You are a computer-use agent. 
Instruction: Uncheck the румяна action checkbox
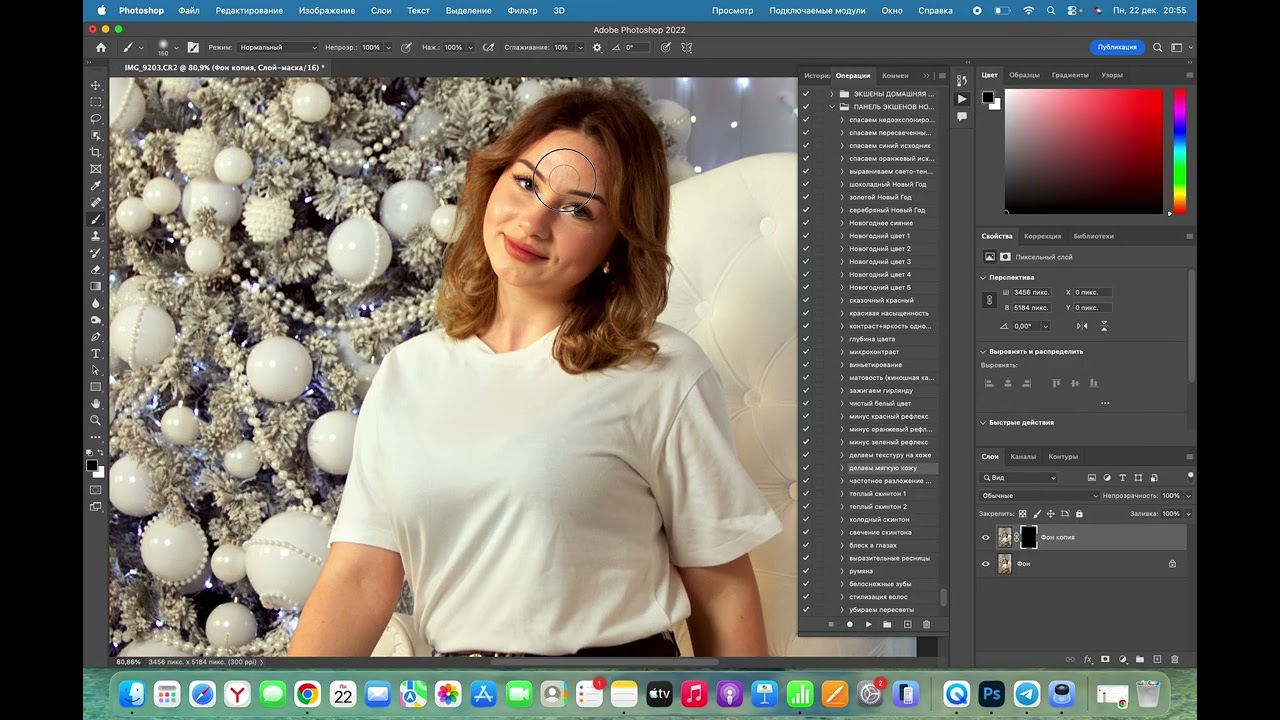[x=806, y=571]
